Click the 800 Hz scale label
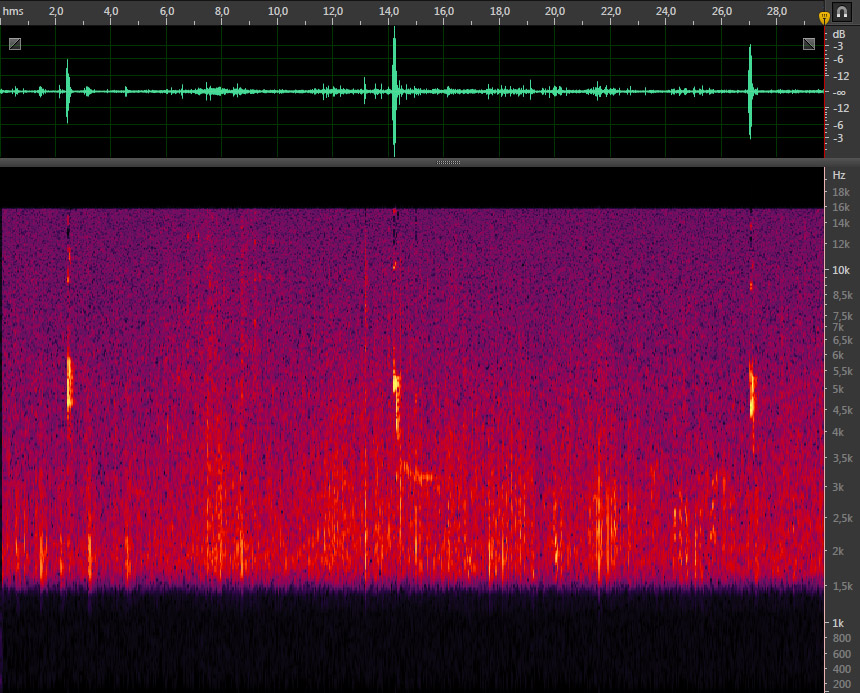 click(x=841, y=638)
